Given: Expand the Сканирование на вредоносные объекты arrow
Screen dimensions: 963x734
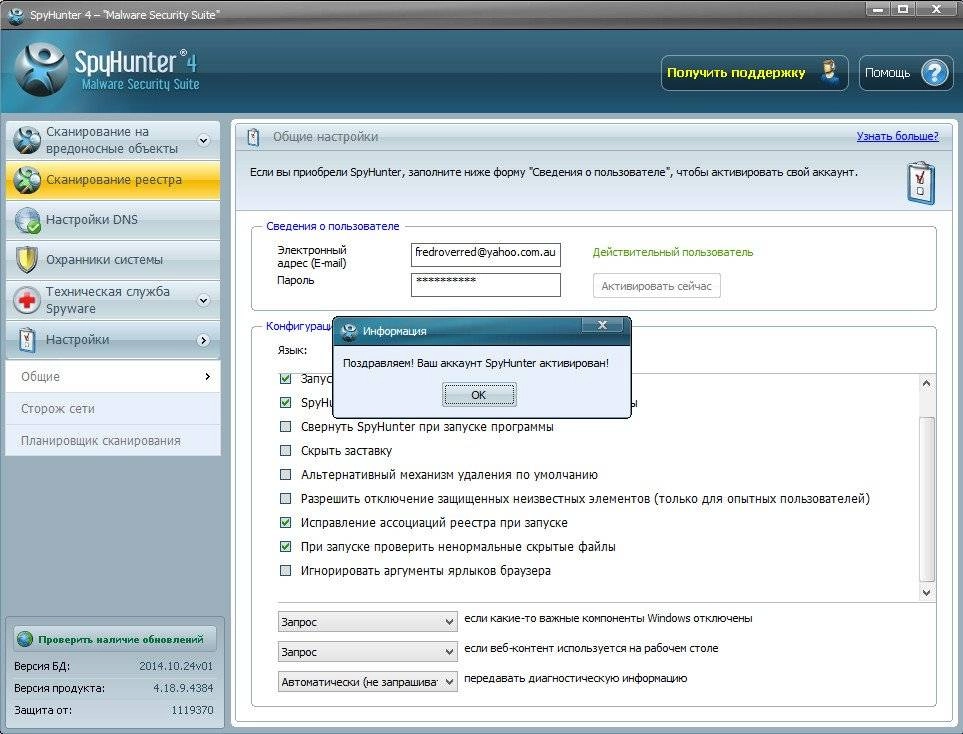Looking at the screenshot, I should 203,141.
